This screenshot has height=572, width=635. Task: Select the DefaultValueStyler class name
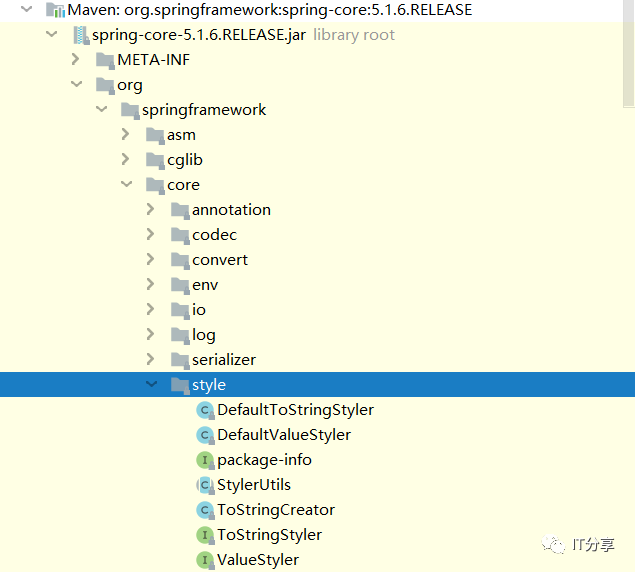pos(284,435)
